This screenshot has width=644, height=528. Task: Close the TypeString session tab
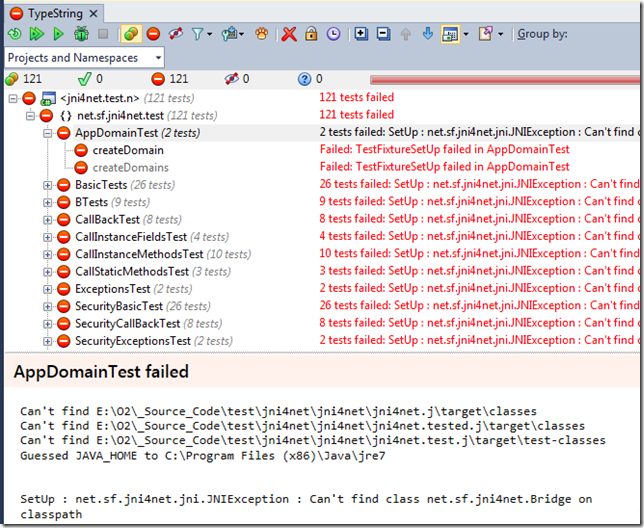tap(93, 14)
